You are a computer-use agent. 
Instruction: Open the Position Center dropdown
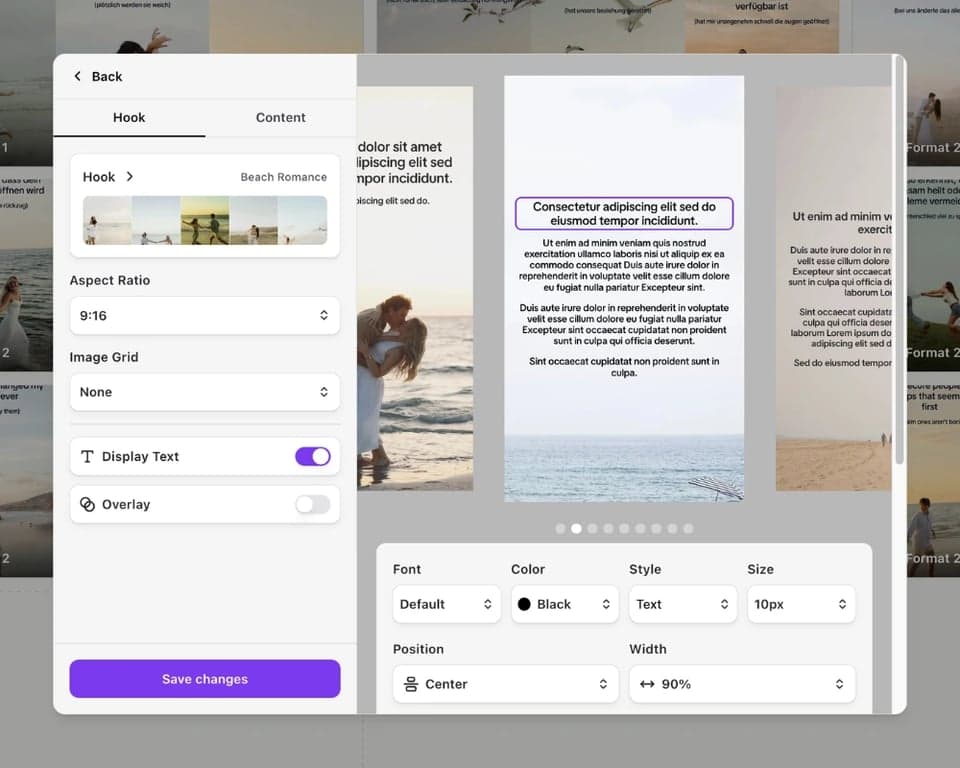506,684
